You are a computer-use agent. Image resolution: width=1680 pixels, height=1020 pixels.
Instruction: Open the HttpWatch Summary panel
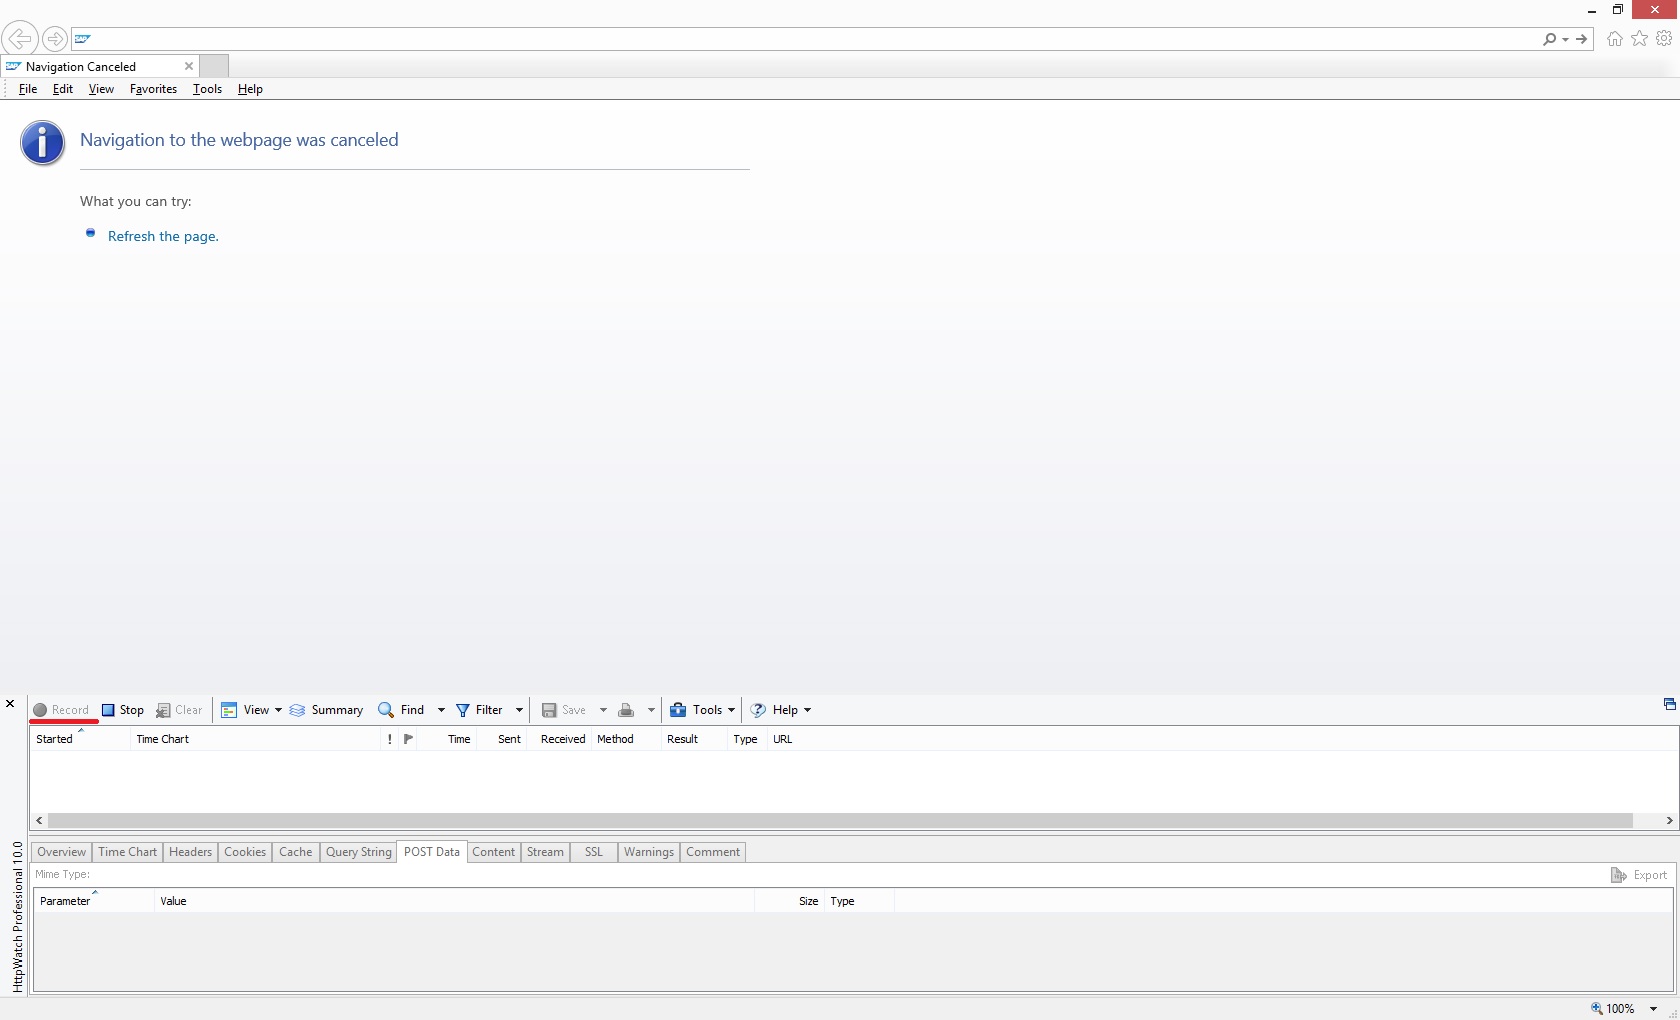coord(326,710)
